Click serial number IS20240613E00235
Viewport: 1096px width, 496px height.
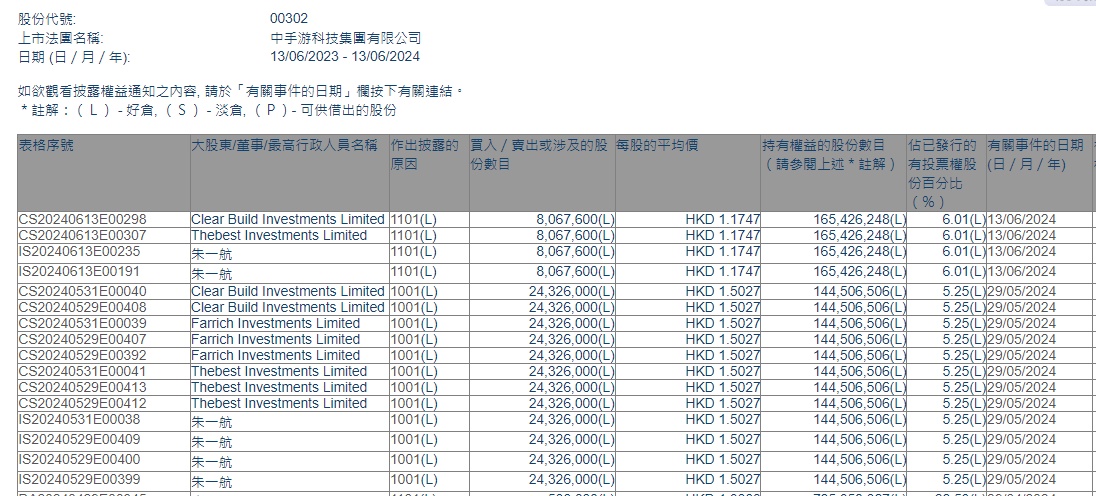click(79, 251)
